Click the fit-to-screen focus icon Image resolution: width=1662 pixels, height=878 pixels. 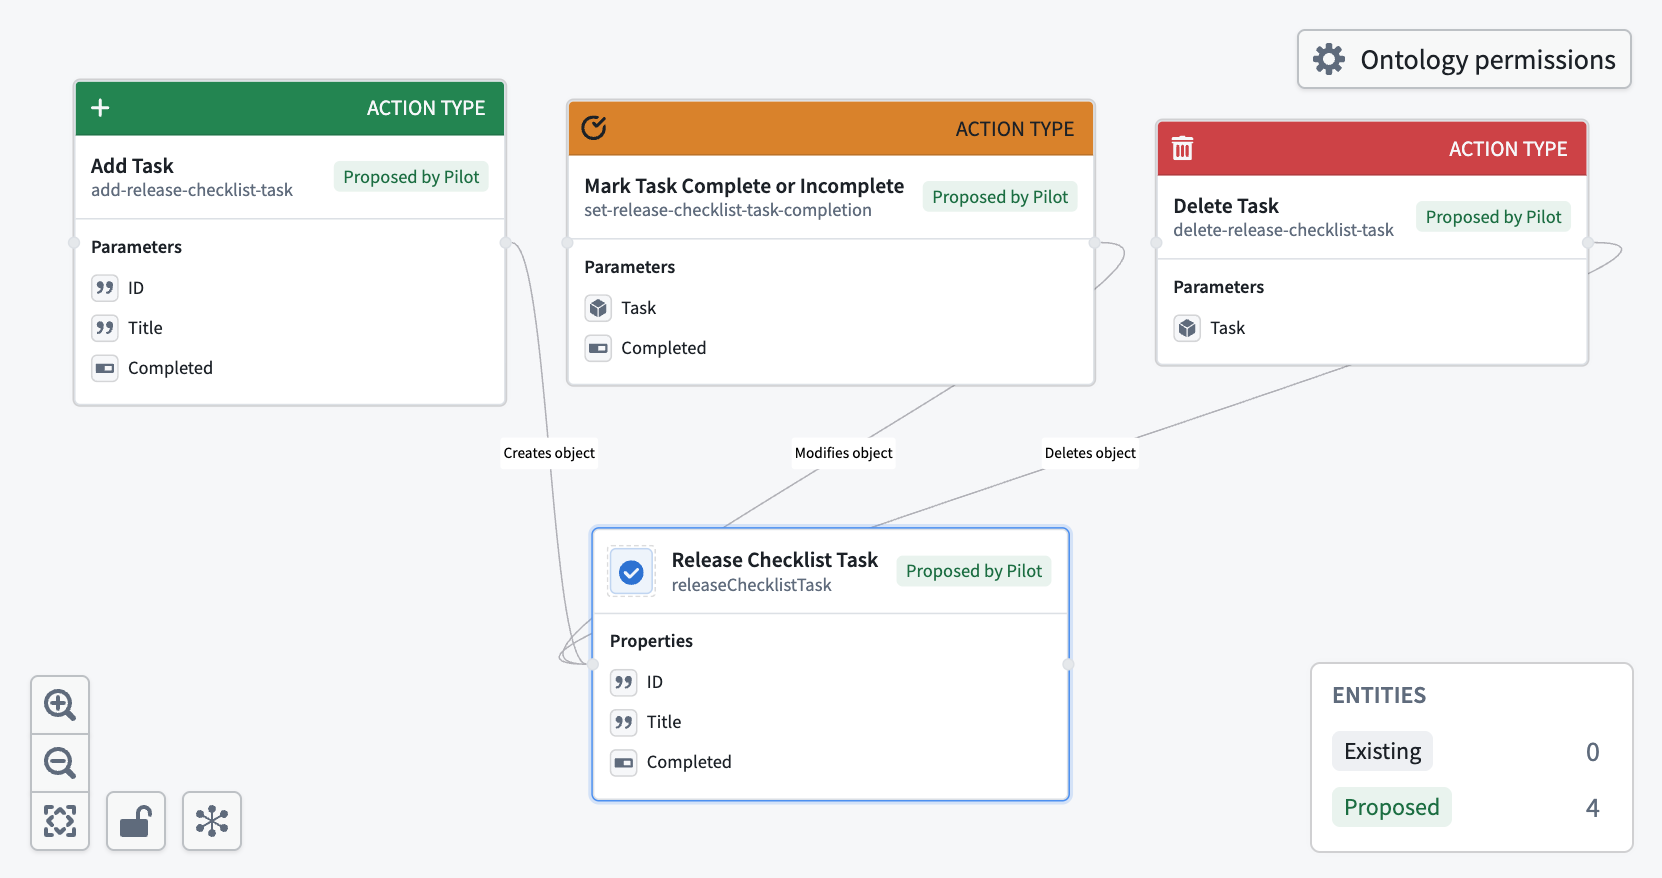60,821
